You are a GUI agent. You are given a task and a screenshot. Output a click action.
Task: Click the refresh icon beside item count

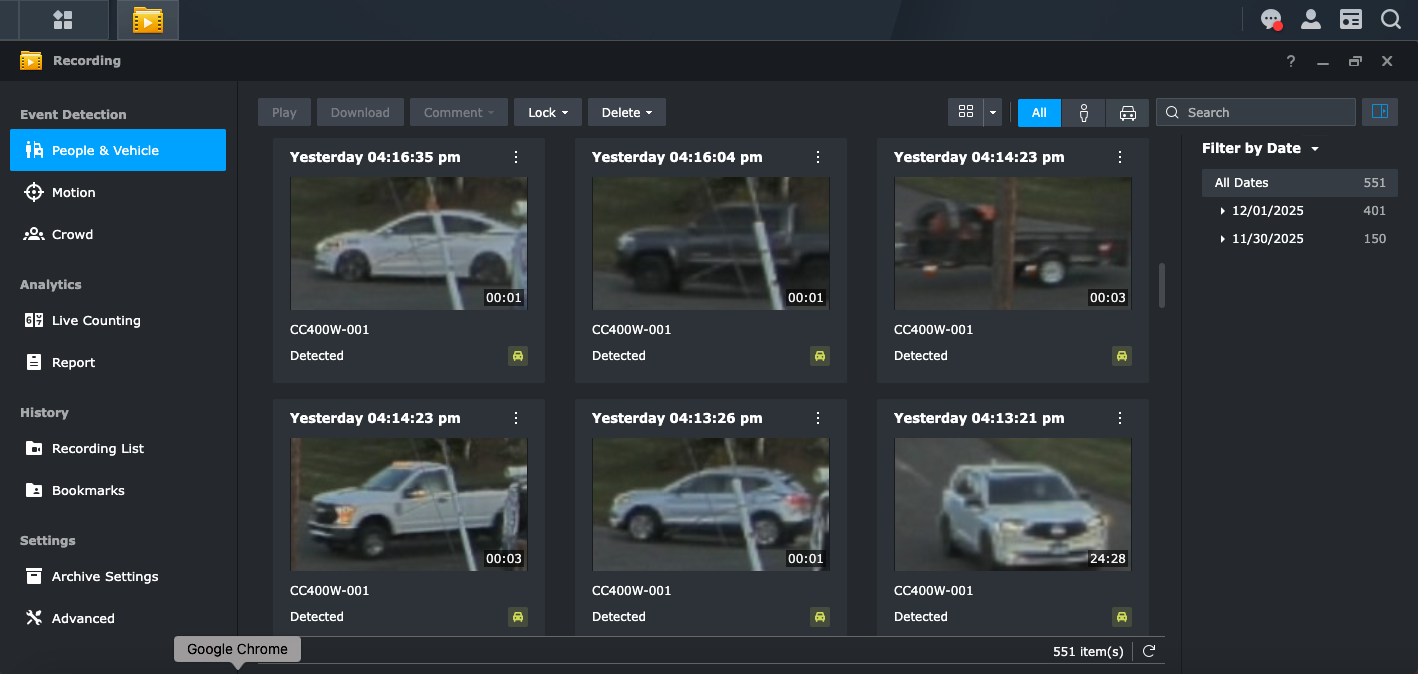(x=1149, y=651)
